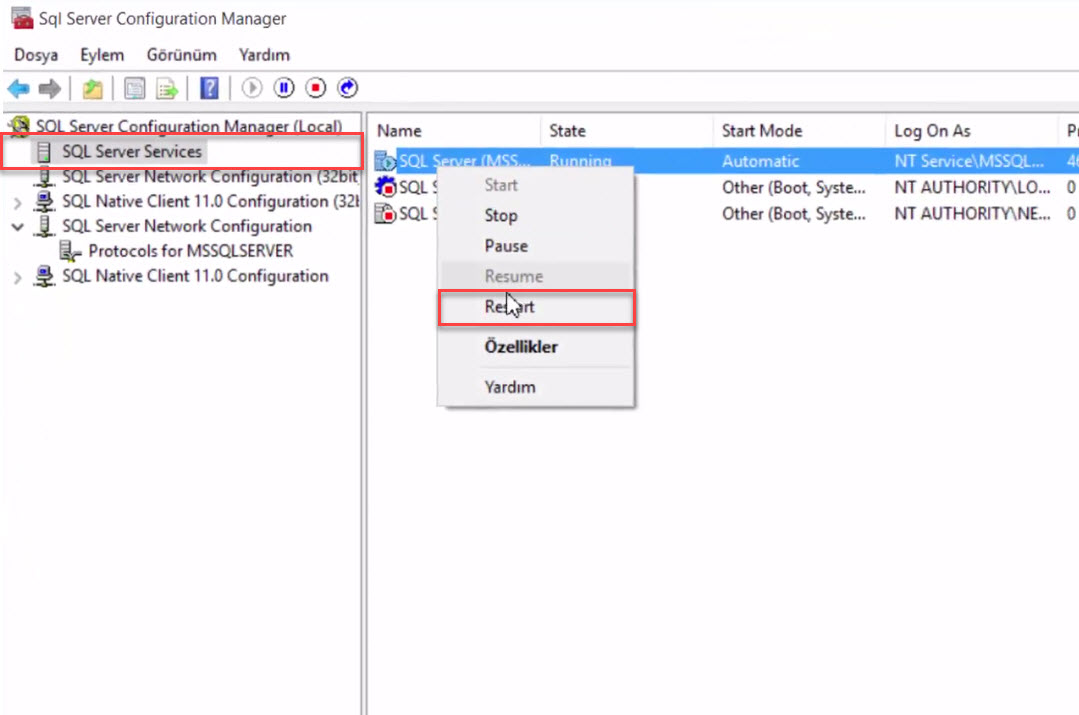Screen dimensions: 1079x715
Task: Select Özellikler in the context menu
Action: [525, 347]
